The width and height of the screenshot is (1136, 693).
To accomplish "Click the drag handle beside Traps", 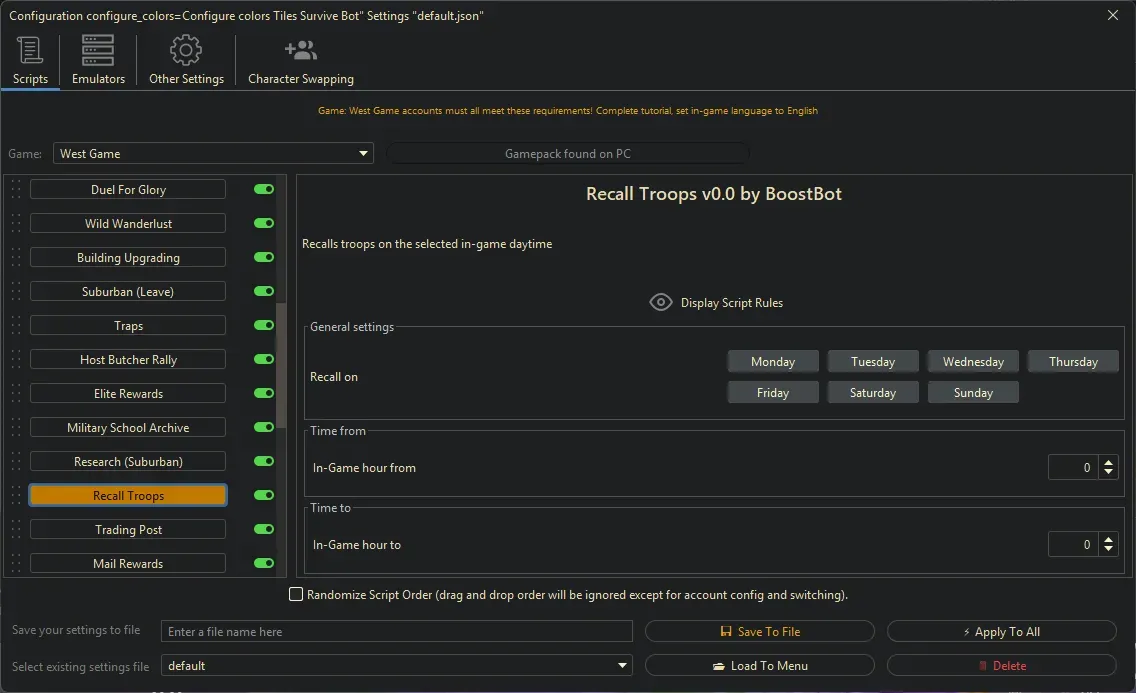I will pyautogui.click(x=15, y=326).
